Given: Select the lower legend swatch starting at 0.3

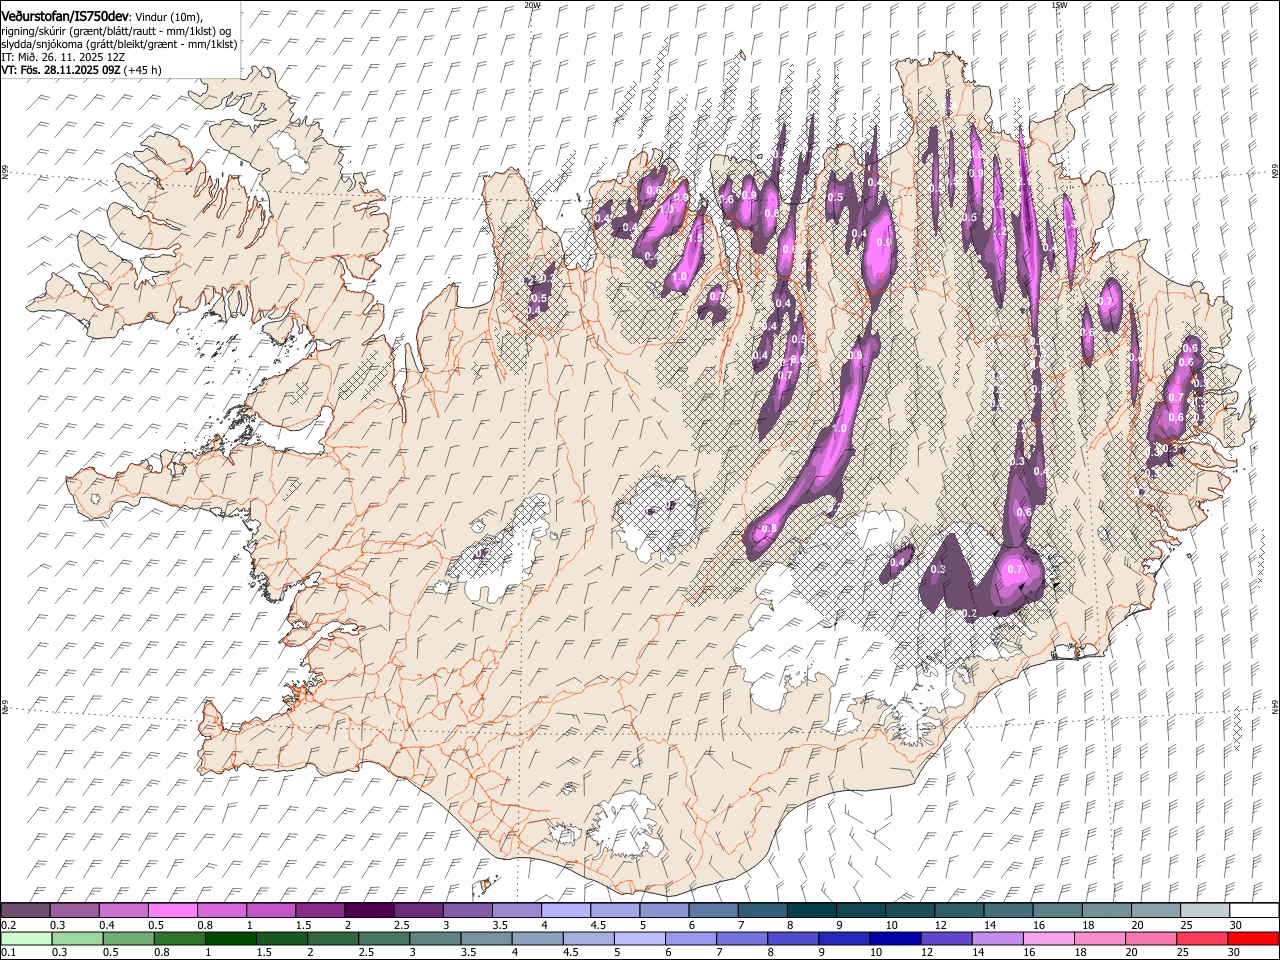Looking at the screenshot, I should tap(77, 938).
